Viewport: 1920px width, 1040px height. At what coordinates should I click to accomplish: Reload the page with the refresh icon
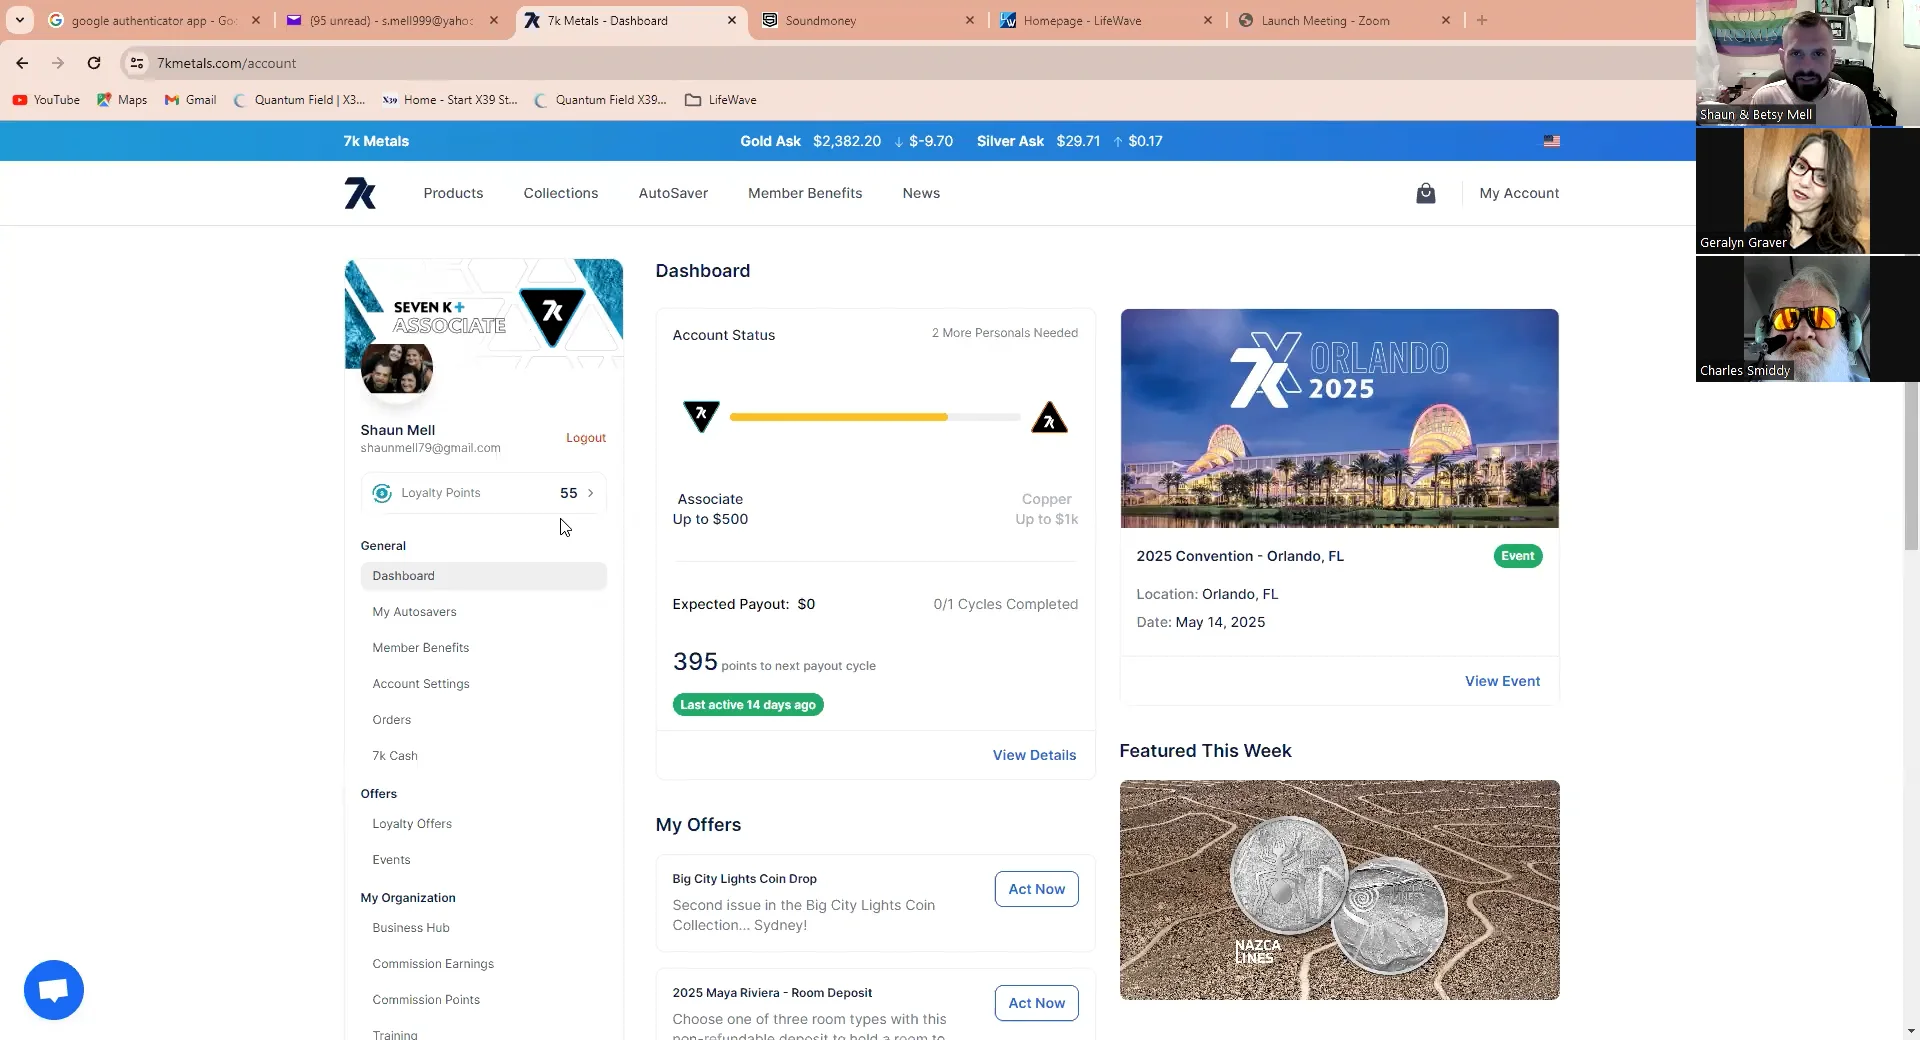pyautogui.click(x=94, y=63)
